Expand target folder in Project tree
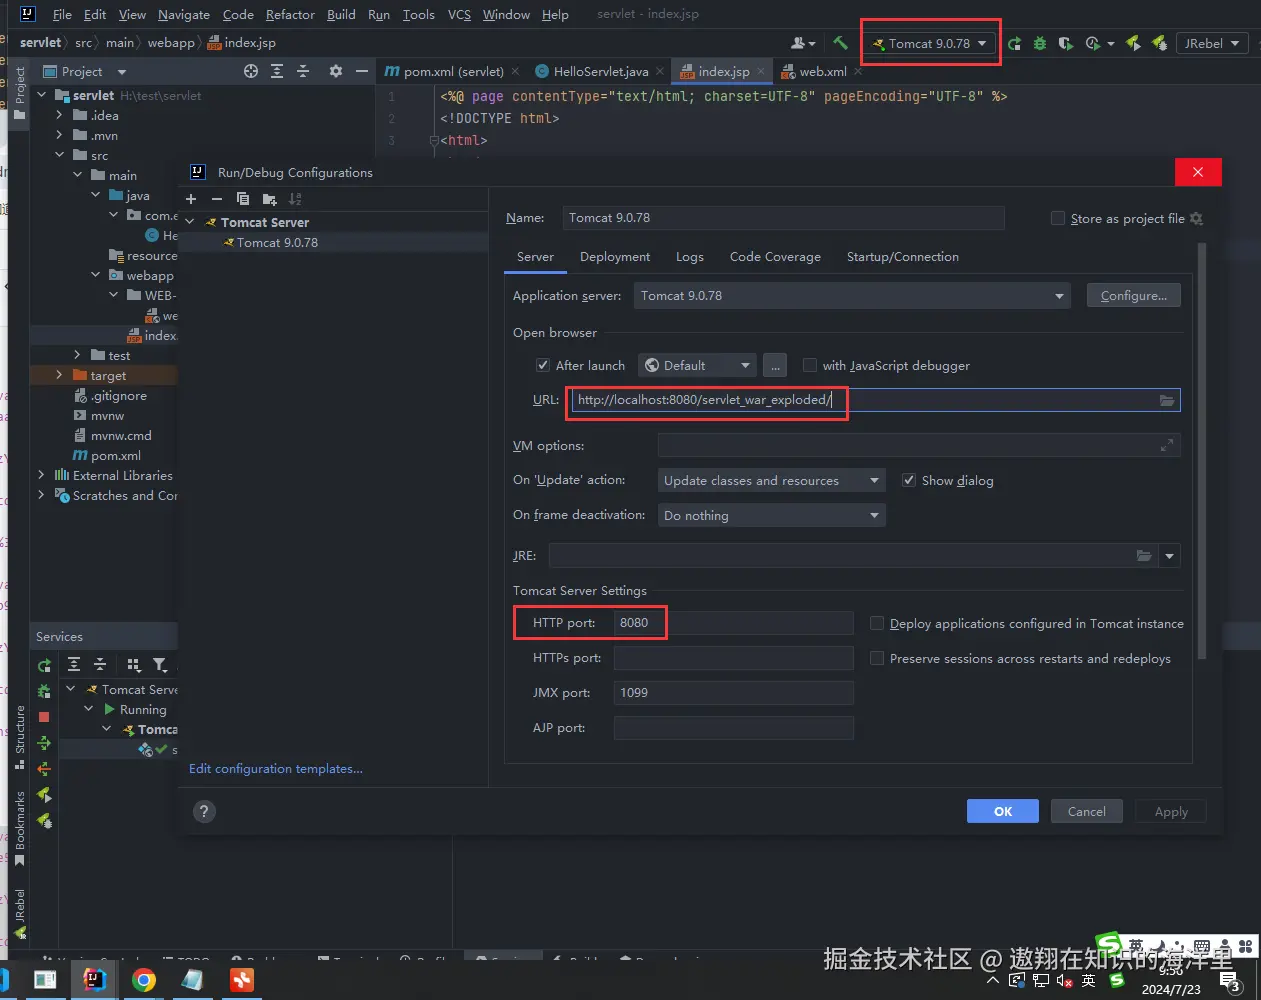The width and height of the screenshot is (1261, 1000). coord(59,375)
